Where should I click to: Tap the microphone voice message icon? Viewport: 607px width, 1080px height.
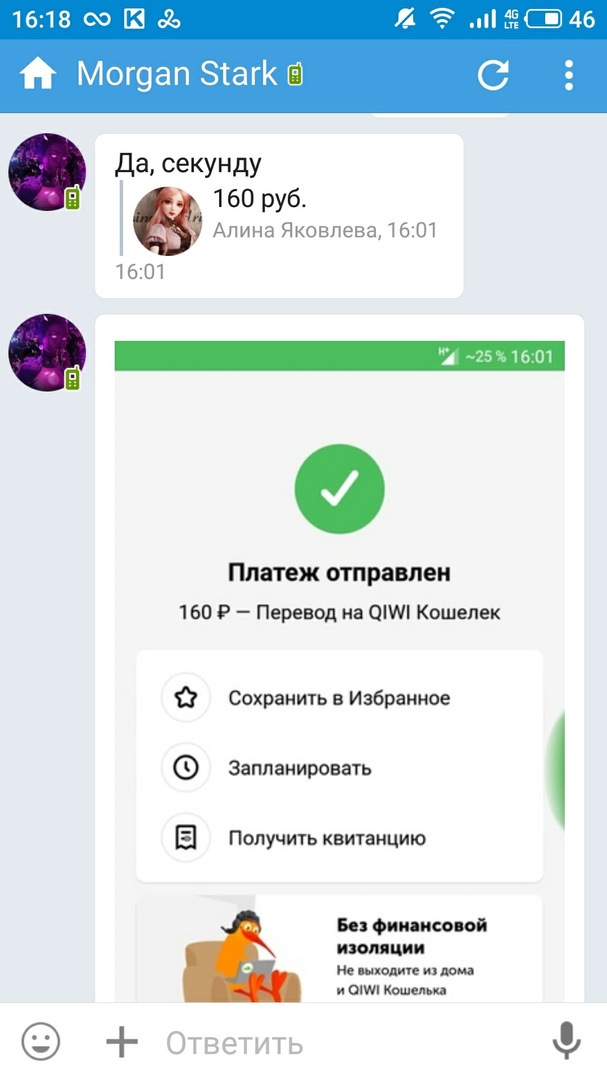point(566,1041)
